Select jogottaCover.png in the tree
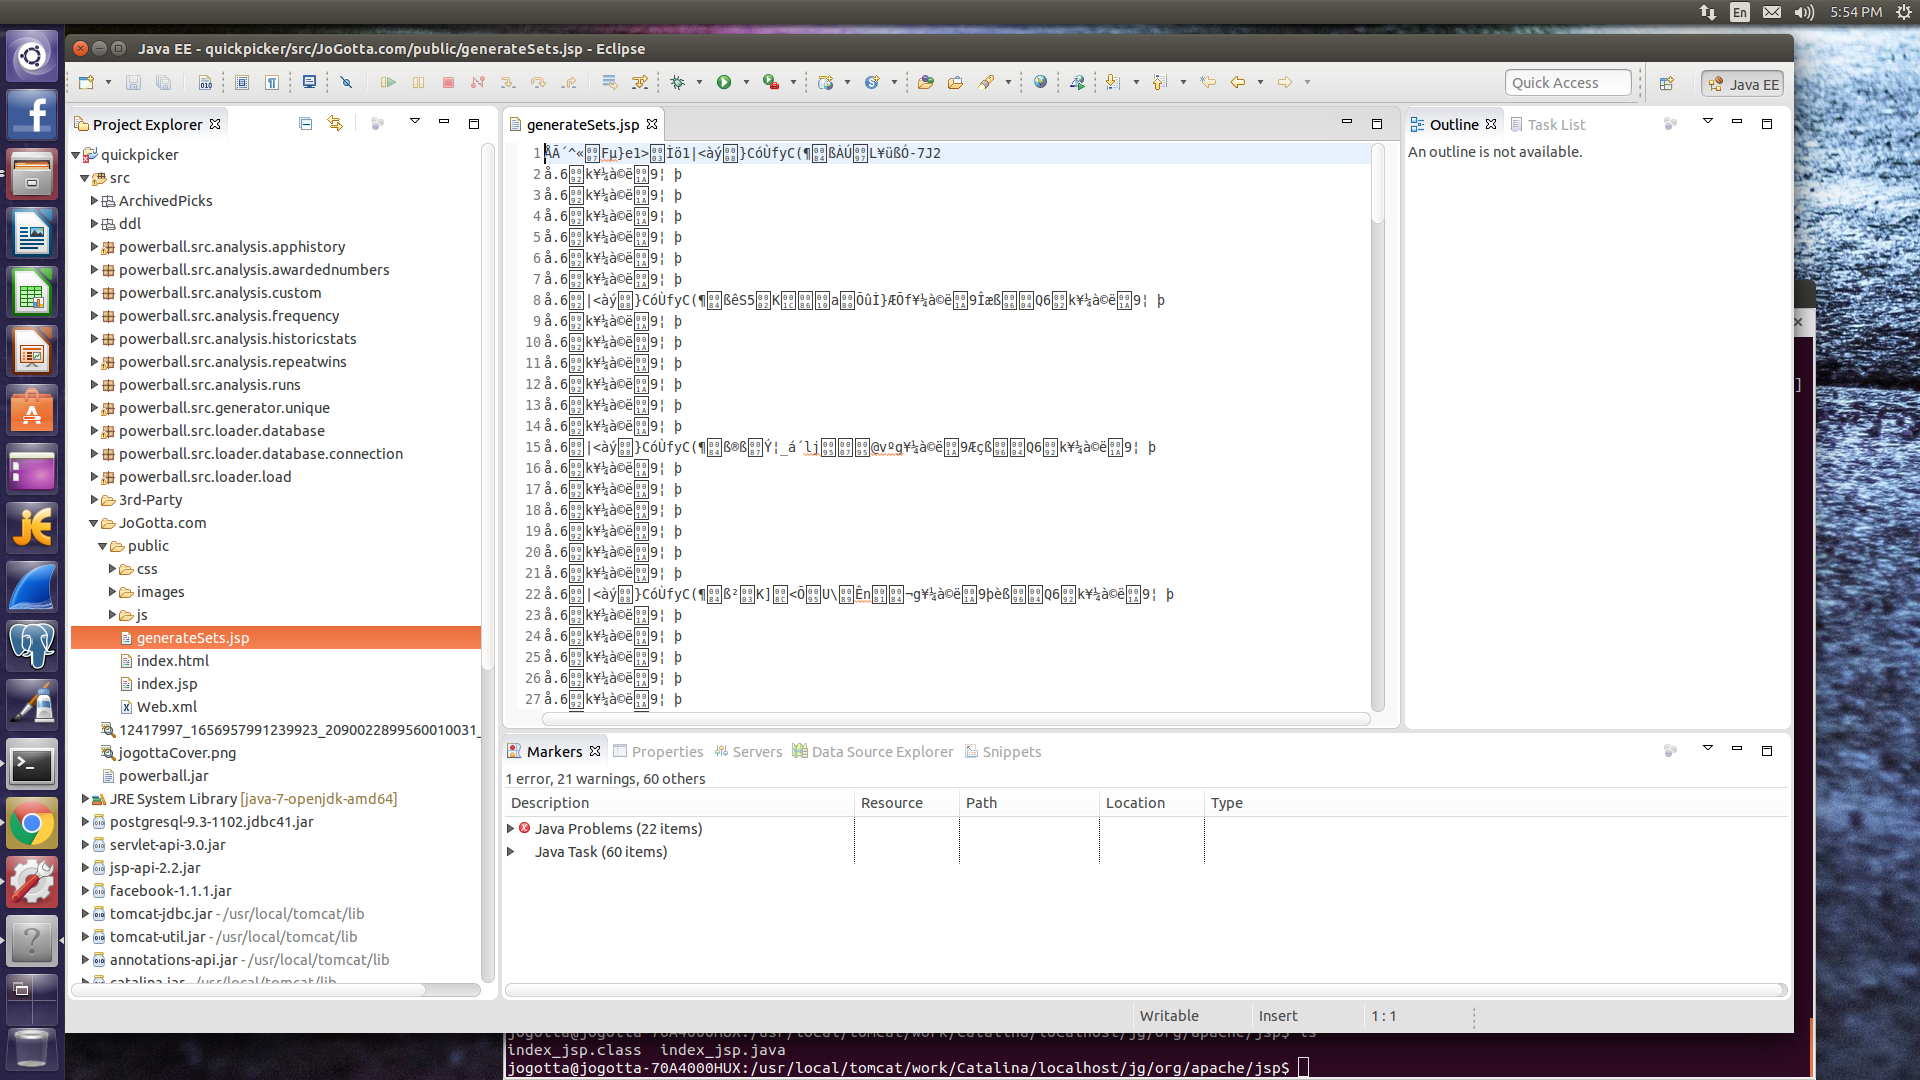This screenshot has height=1080, width=1920. point(176,753)
